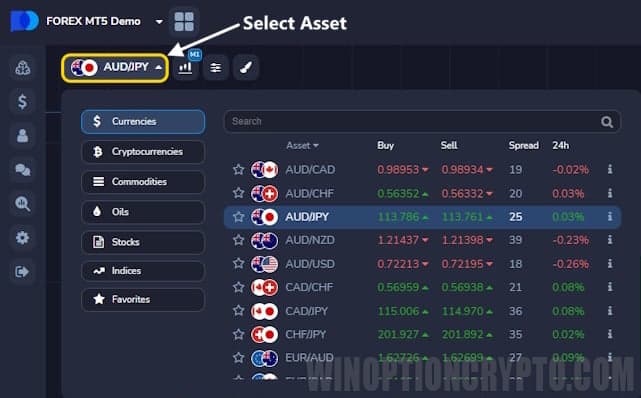Open the cubes sidebar icon

22,68
